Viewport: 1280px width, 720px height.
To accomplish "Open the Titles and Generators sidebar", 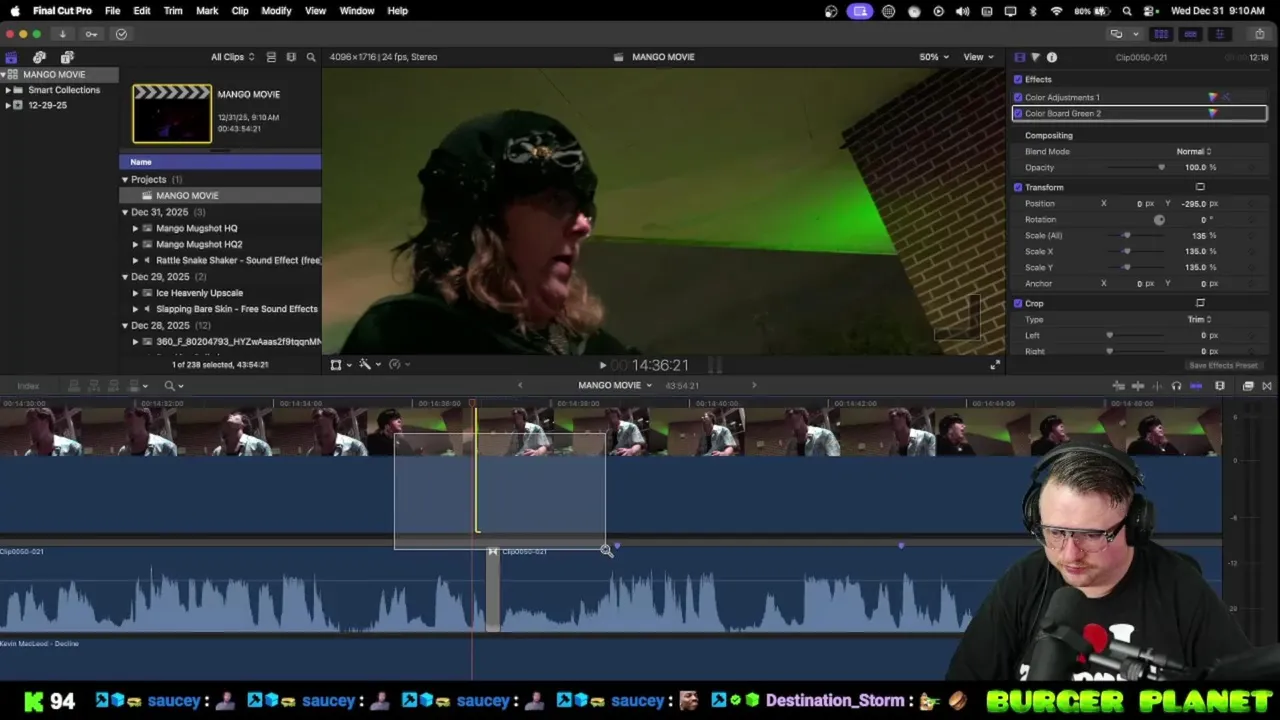I will [x=67, y=57].
